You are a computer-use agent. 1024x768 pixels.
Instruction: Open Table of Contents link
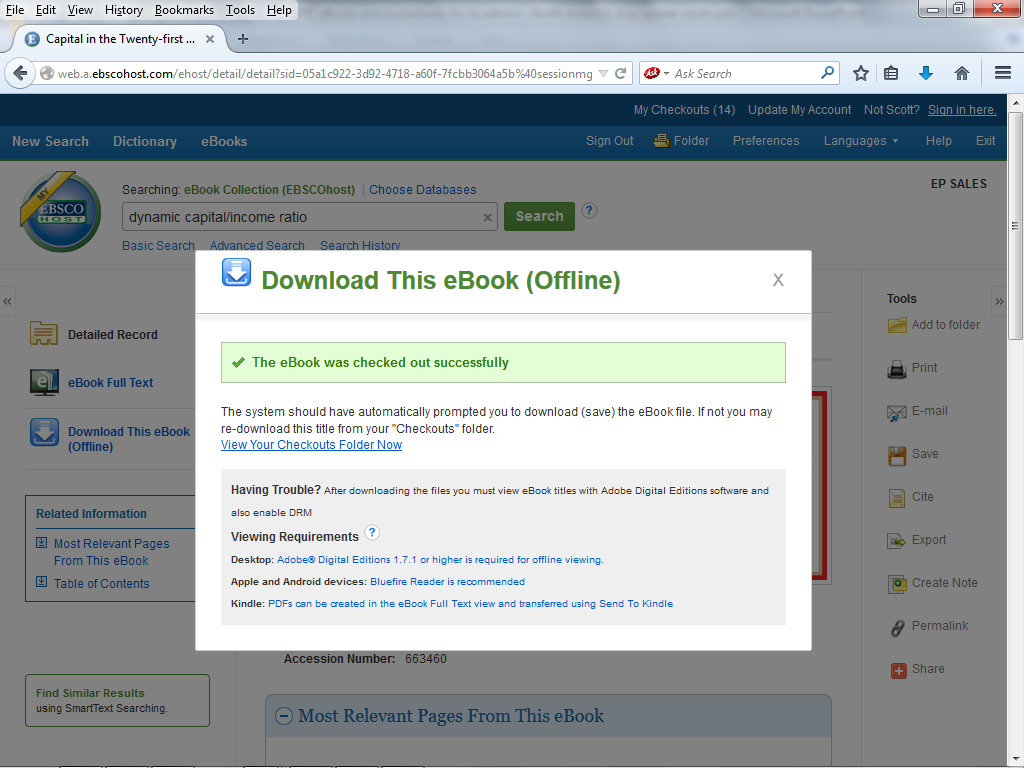101,584
